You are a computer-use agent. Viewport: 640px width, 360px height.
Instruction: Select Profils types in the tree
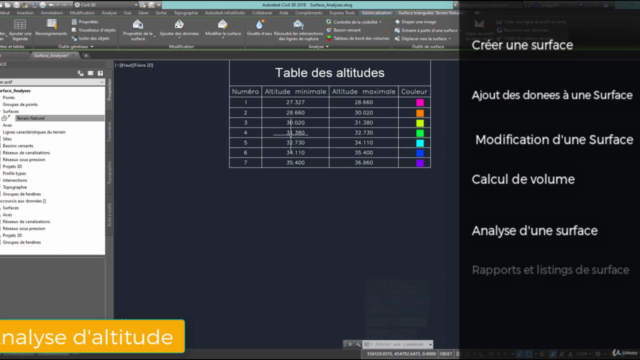15,173
